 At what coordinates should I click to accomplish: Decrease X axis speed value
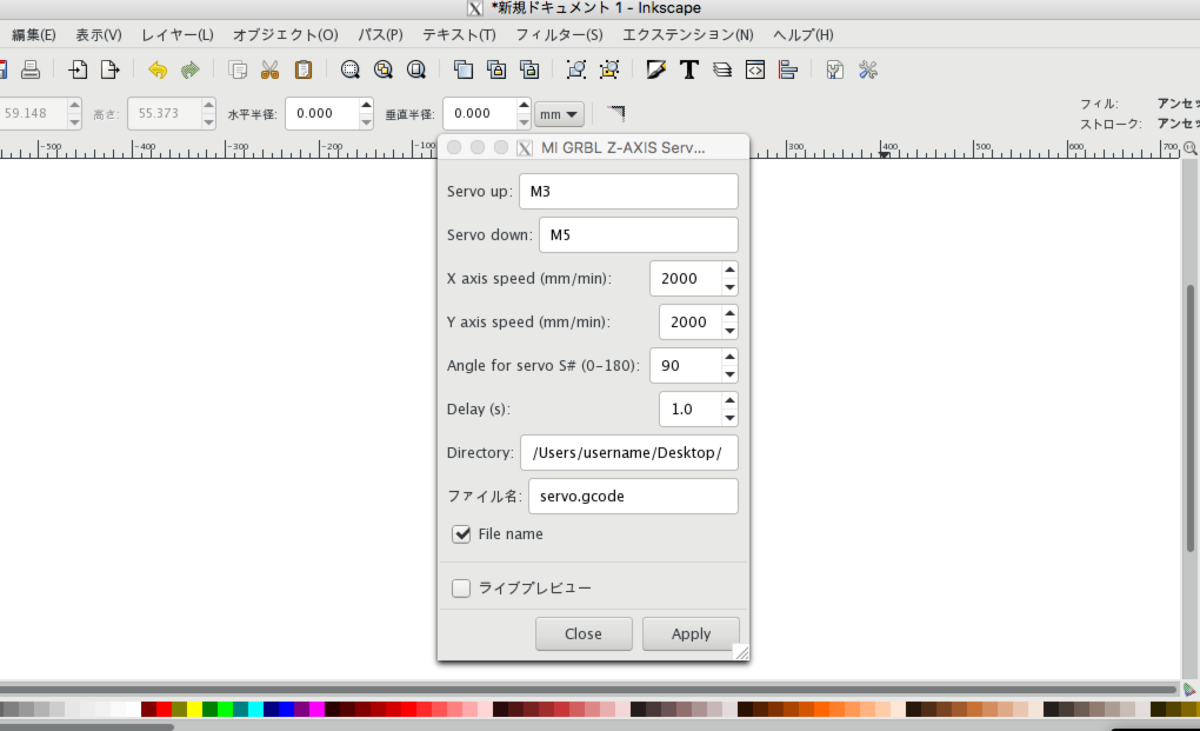730,287
